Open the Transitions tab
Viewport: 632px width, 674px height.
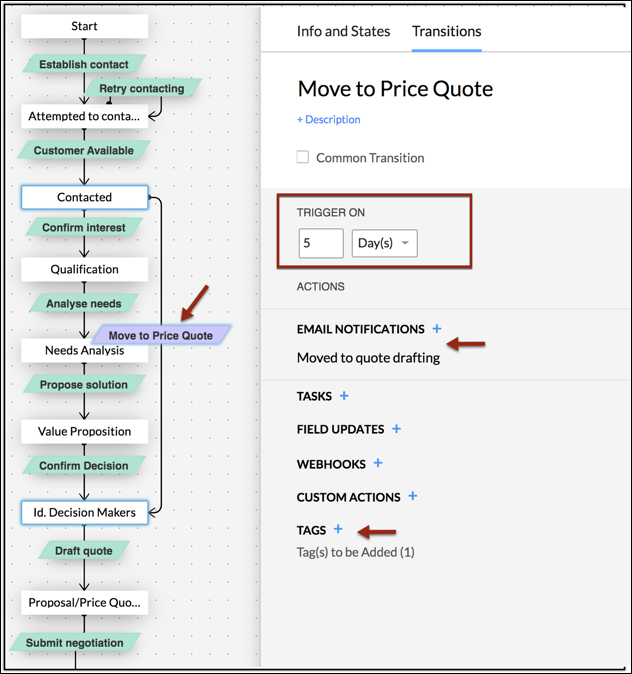point(447,31)
